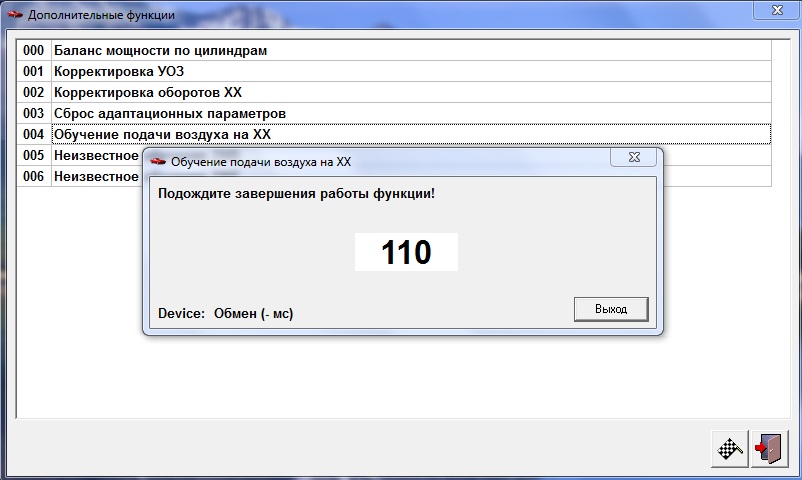Select Сброс адаптационных параметров row
The width and height of the screenshot is (802, 480).
coord(169,113)
